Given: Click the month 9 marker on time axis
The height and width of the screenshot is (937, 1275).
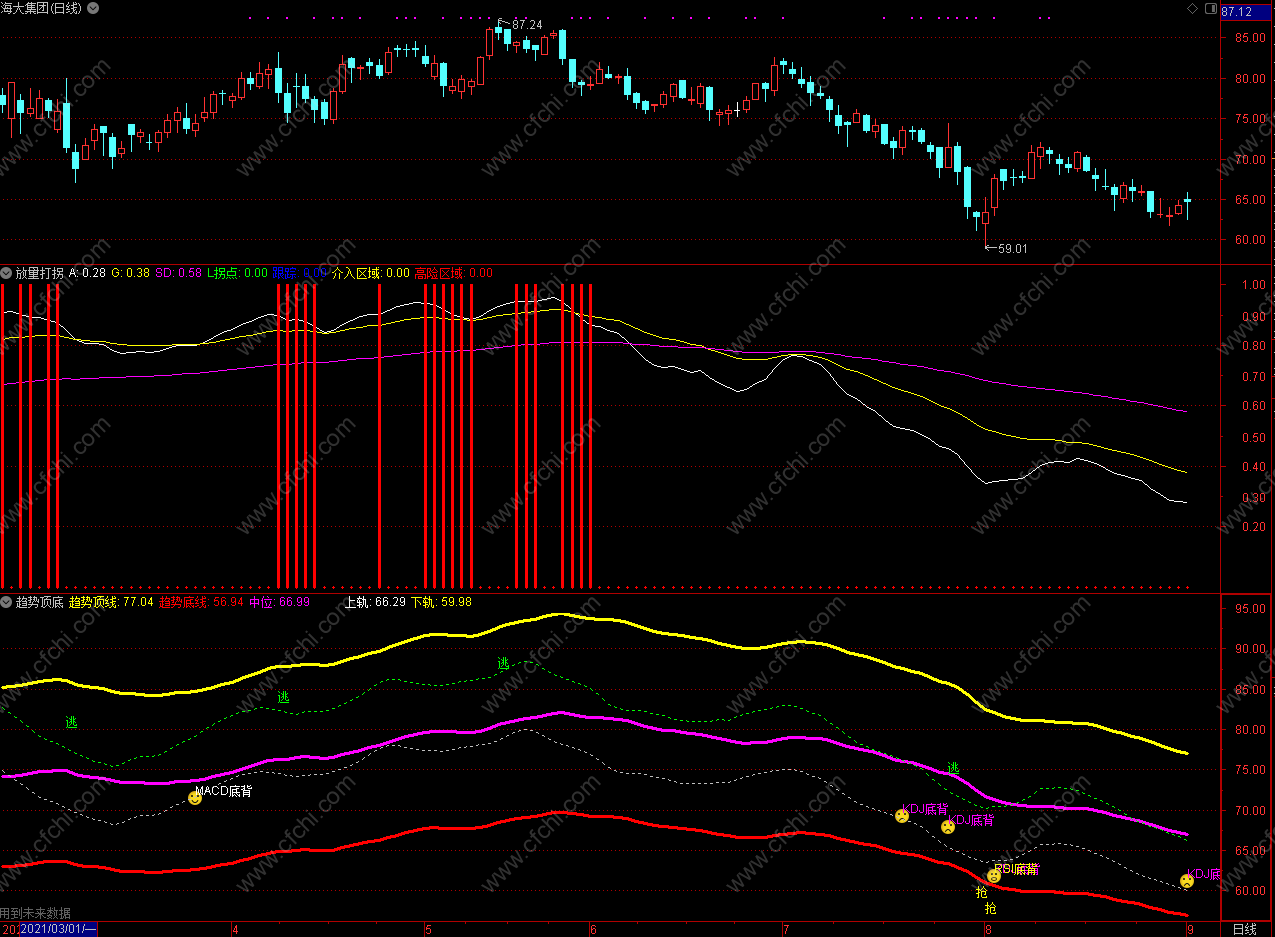Looking at the screenshot, I should coord(1192,929).
